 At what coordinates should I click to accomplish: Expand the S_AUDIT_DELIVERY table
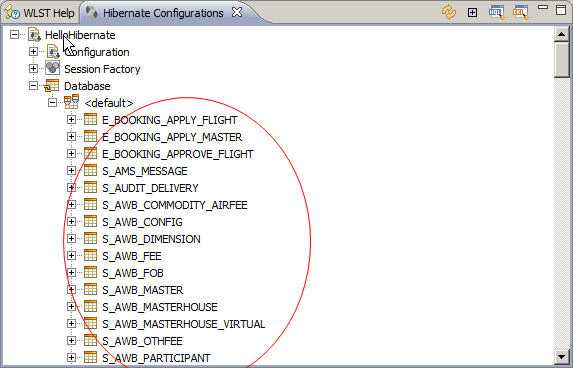(x=71, y=187)
